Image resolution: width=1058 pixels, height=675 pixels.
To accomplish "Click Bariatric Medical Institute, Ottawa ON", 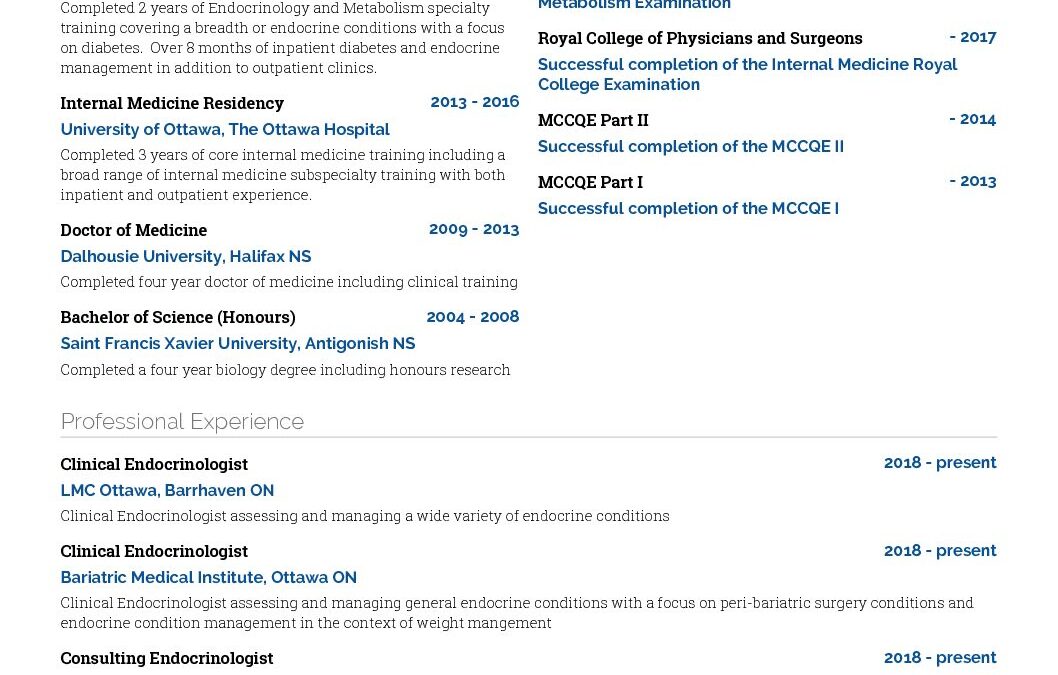I will point(208,578).
